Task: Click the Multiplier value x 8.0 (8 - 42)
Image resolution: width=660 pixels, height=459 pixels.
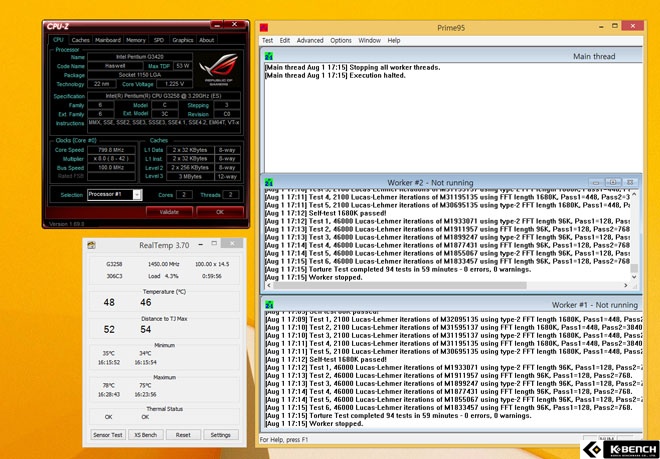Action: 112,159
